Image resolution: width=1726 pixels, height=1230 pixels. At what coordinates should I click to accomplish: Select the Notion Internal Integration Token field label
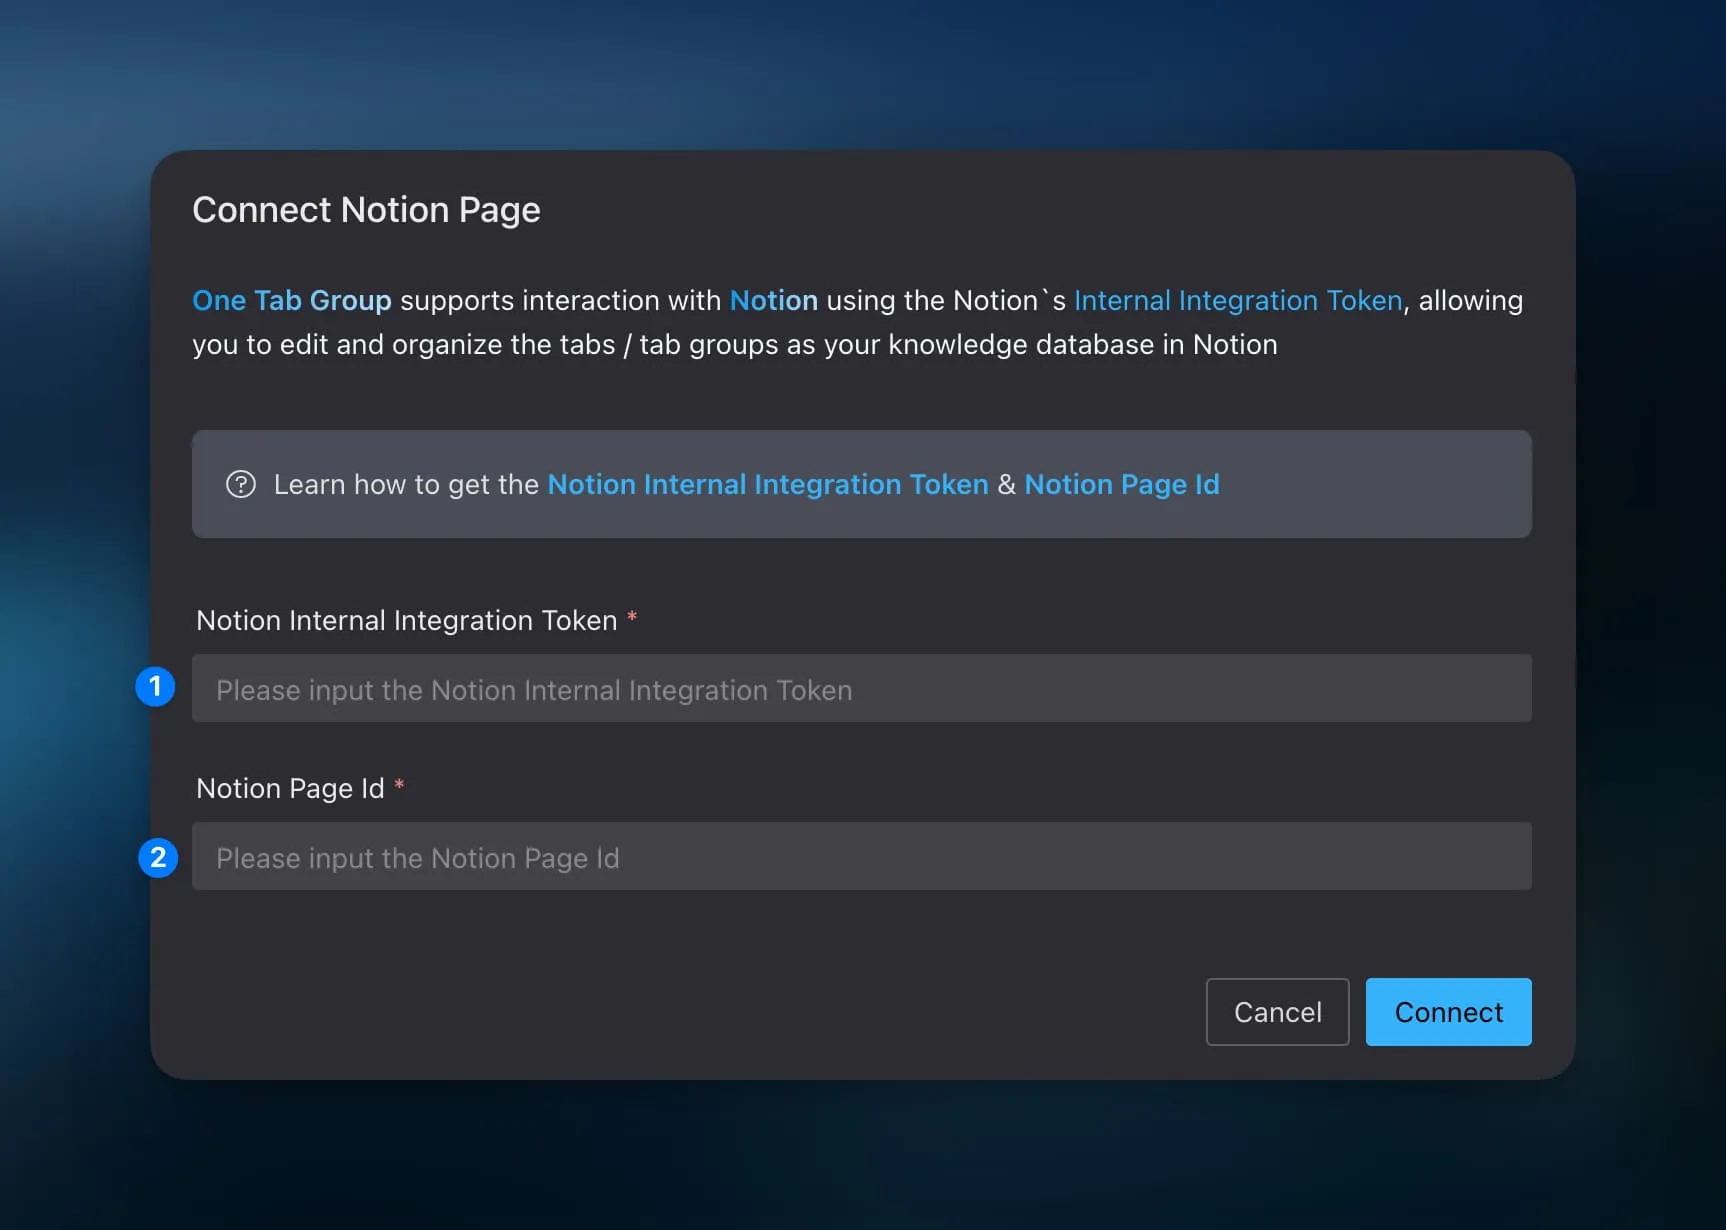tap(406, 619)
